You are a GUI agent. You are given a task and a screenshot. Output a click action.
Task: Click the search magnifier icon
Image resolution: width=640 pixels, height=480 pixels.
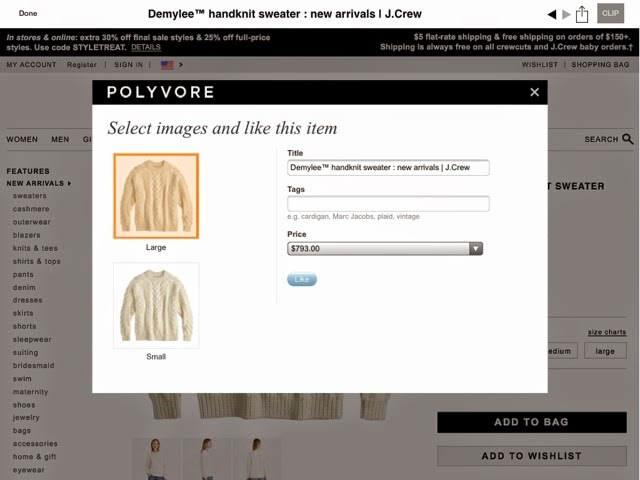point(628,139)
